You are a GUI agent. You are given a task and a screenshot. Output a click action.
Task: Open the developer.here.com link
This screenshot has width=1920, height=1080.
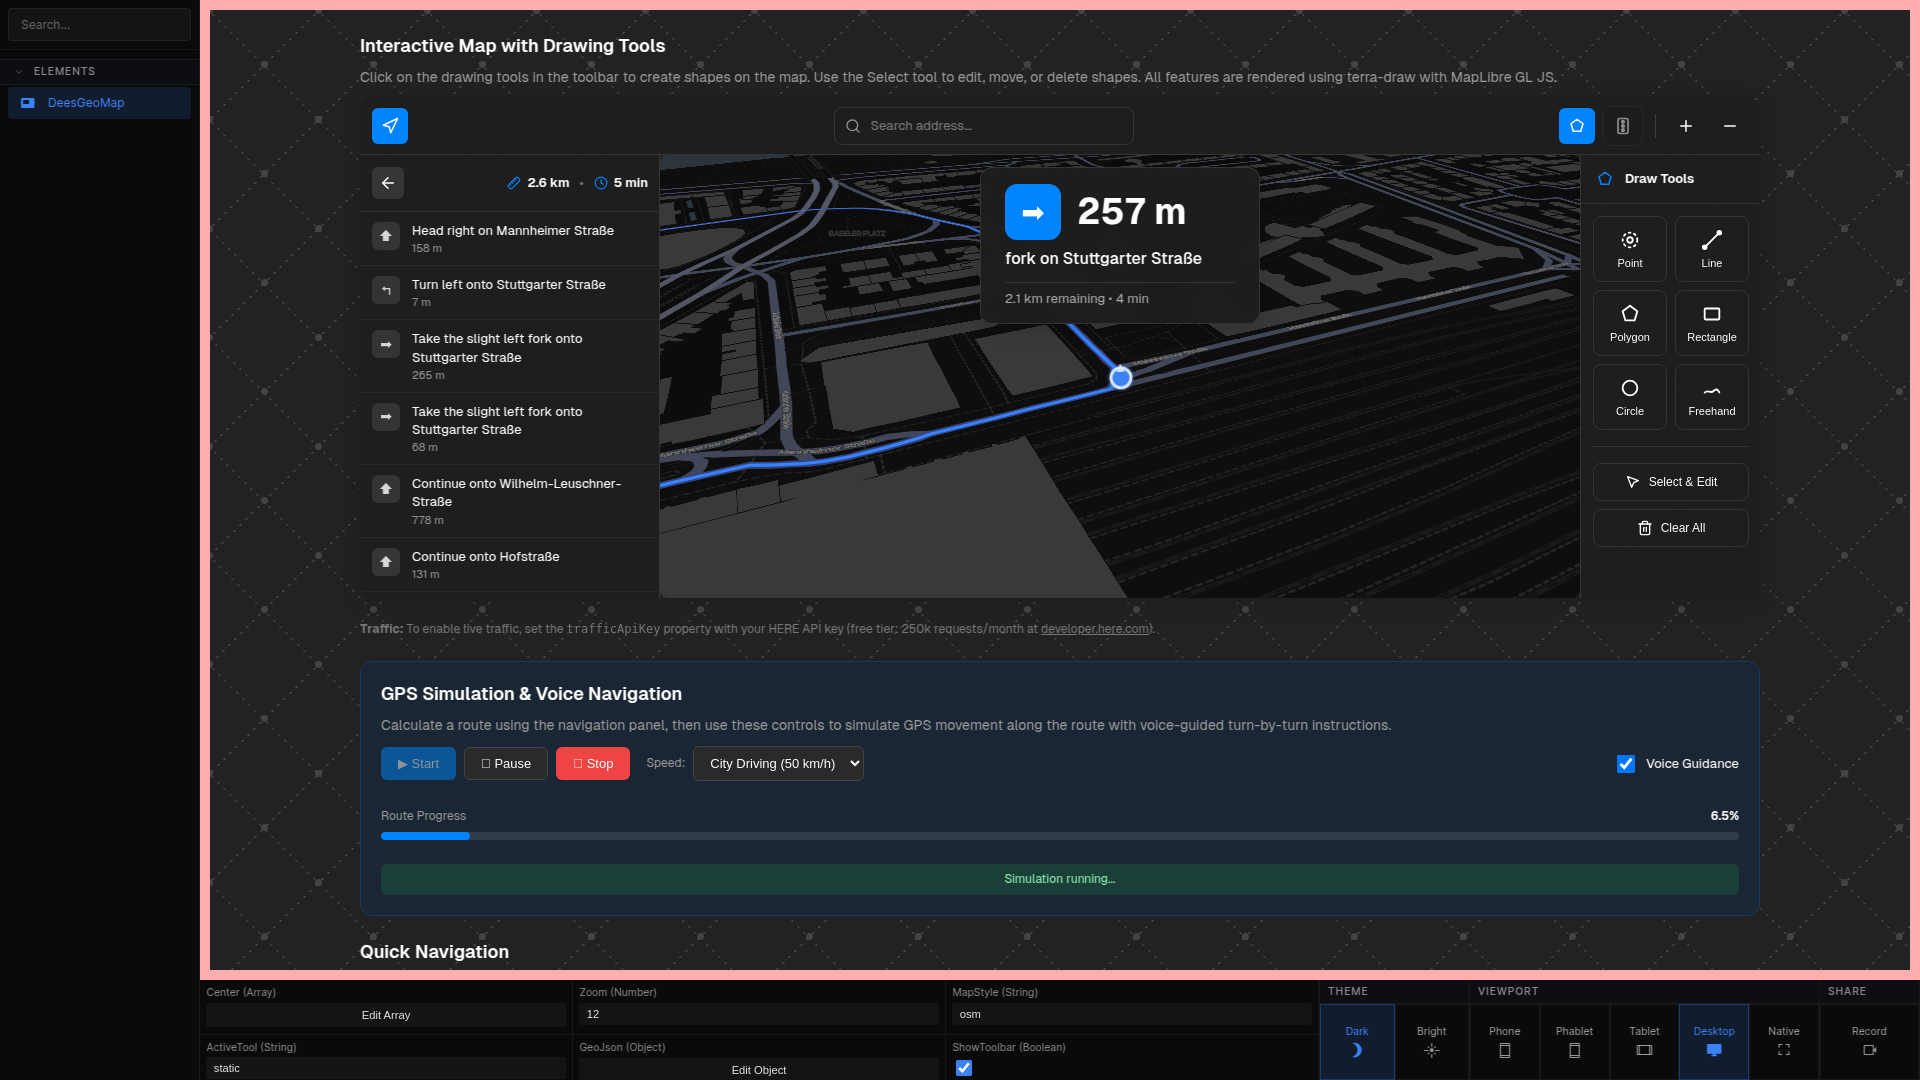tap(1094, 629)
